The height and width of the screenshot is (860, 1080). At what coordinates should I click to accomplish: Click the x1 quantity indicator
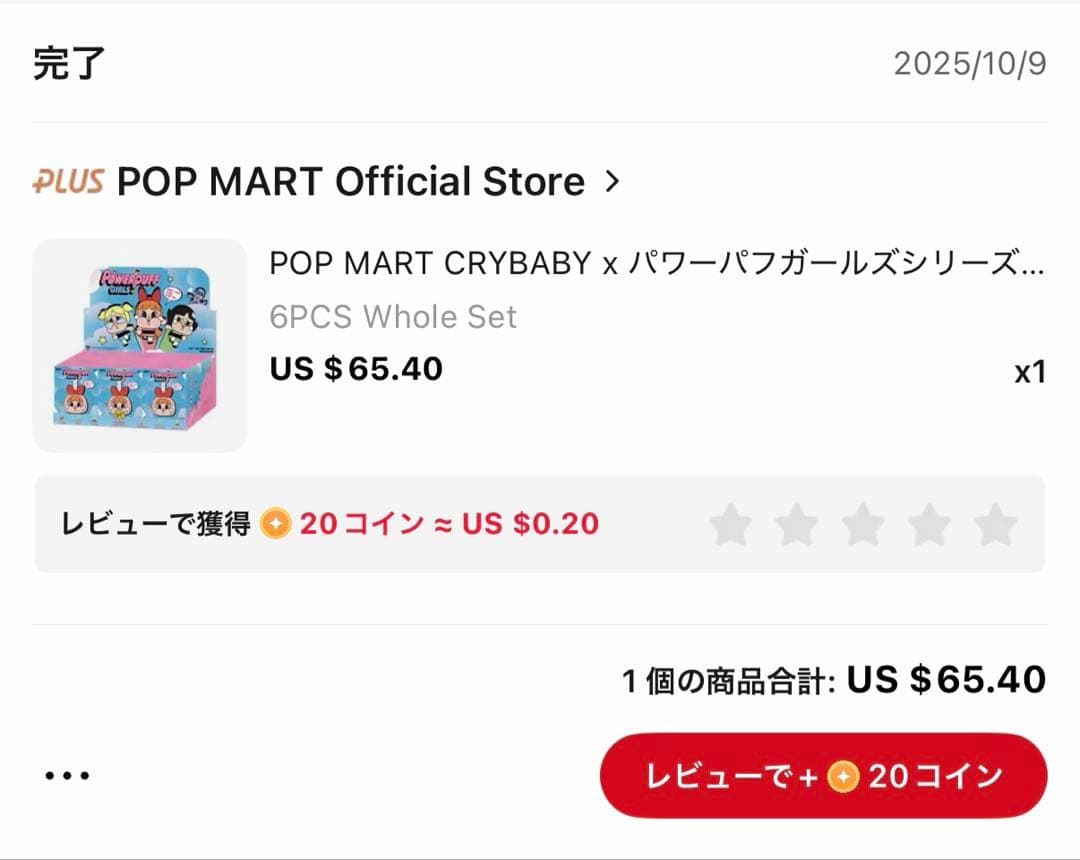coord(1032,371)
